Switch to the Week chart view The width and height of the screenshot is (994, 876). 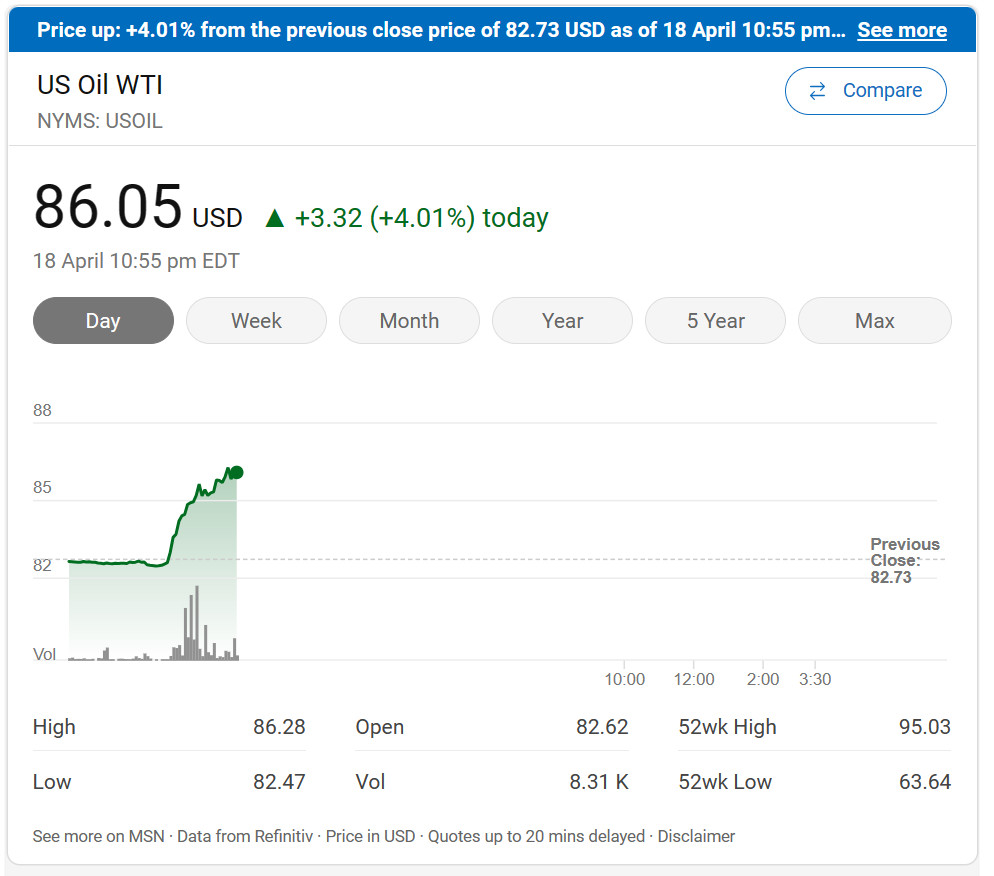click(256, 321)
